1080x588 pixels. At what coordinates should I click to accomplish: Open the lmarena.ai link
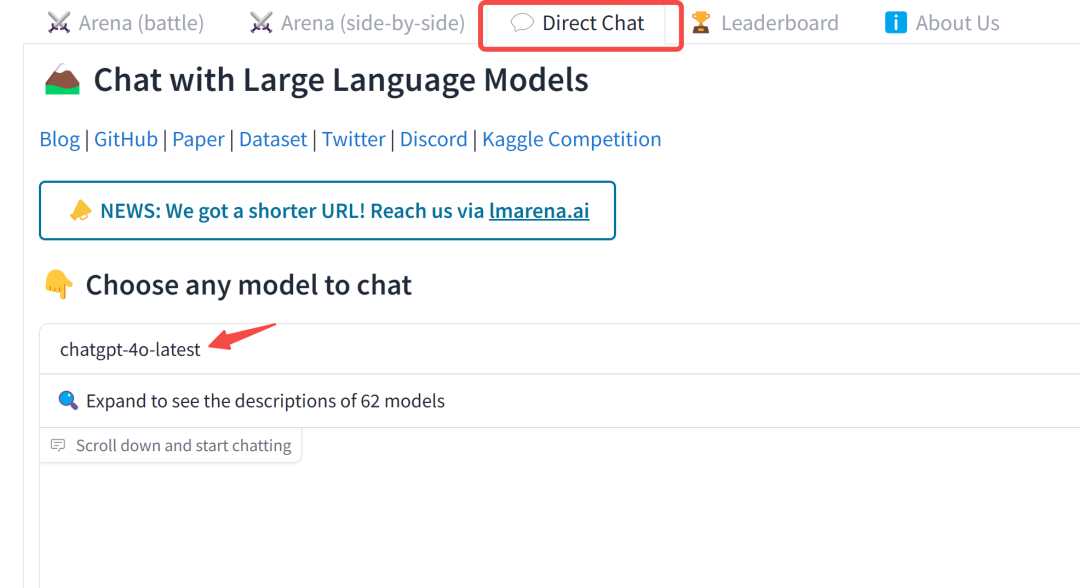coord(539,211)
